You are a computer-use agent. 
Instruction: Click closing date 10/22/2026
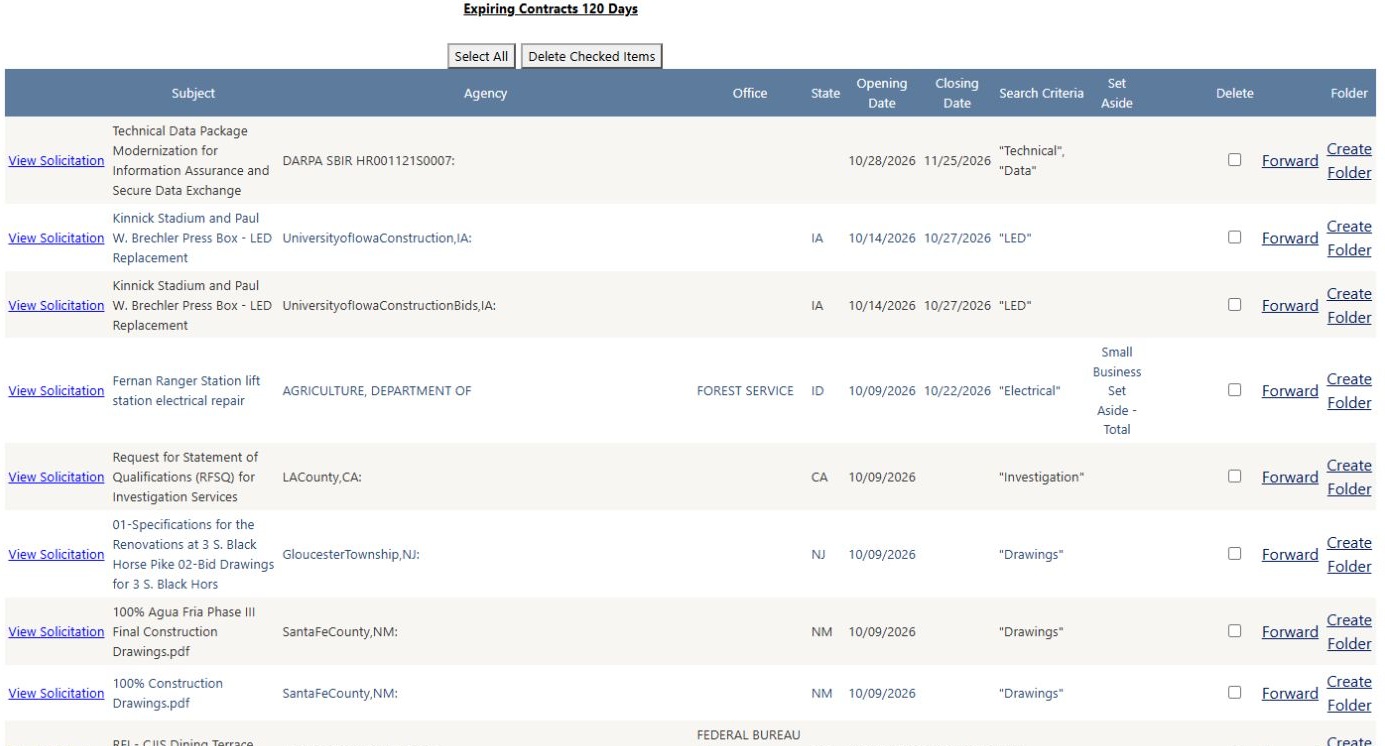click(957, 391)
